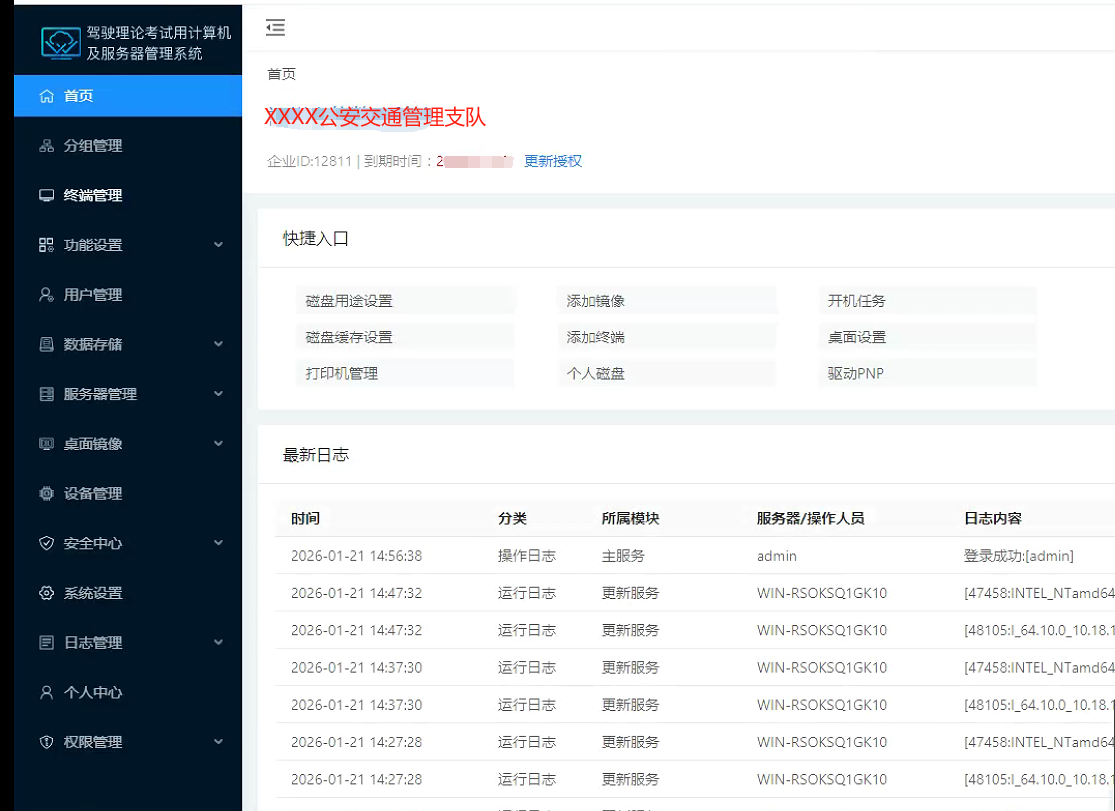Viewport: 1115px width, 811px height.
Task: Click the 更新授权 link
Action: pyautogui.click(x=553, y=161)
